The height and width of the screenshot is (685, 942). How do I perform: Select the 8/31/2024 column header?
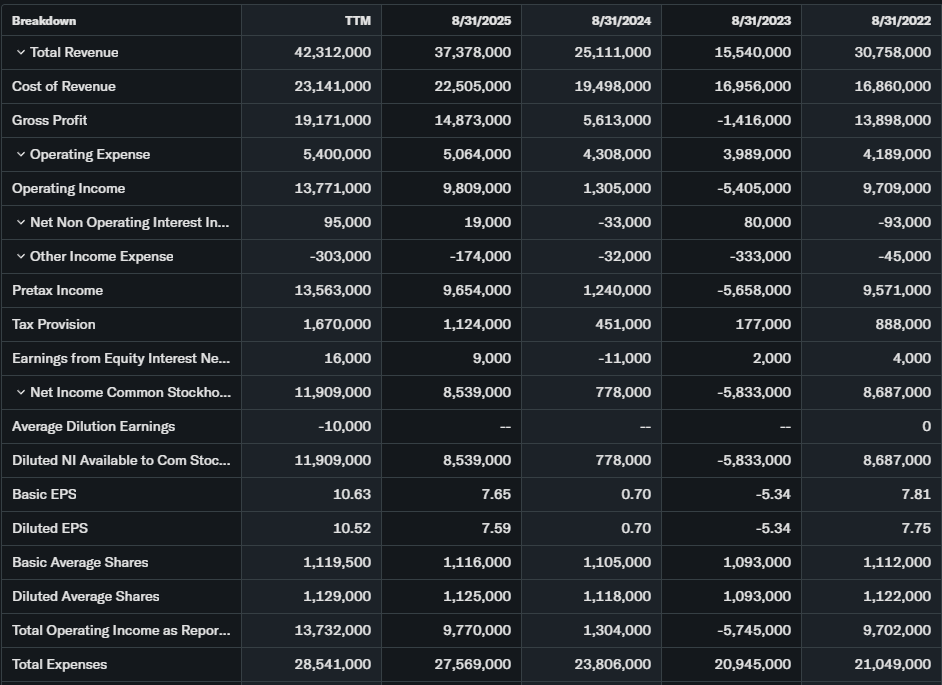point(620,21)
